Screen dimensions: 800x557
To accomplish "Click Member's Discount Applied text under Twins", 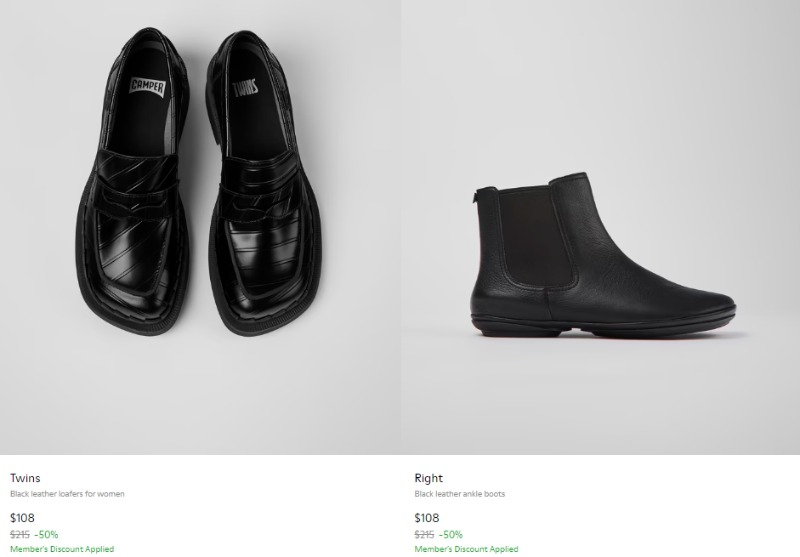I will (62, 549).
